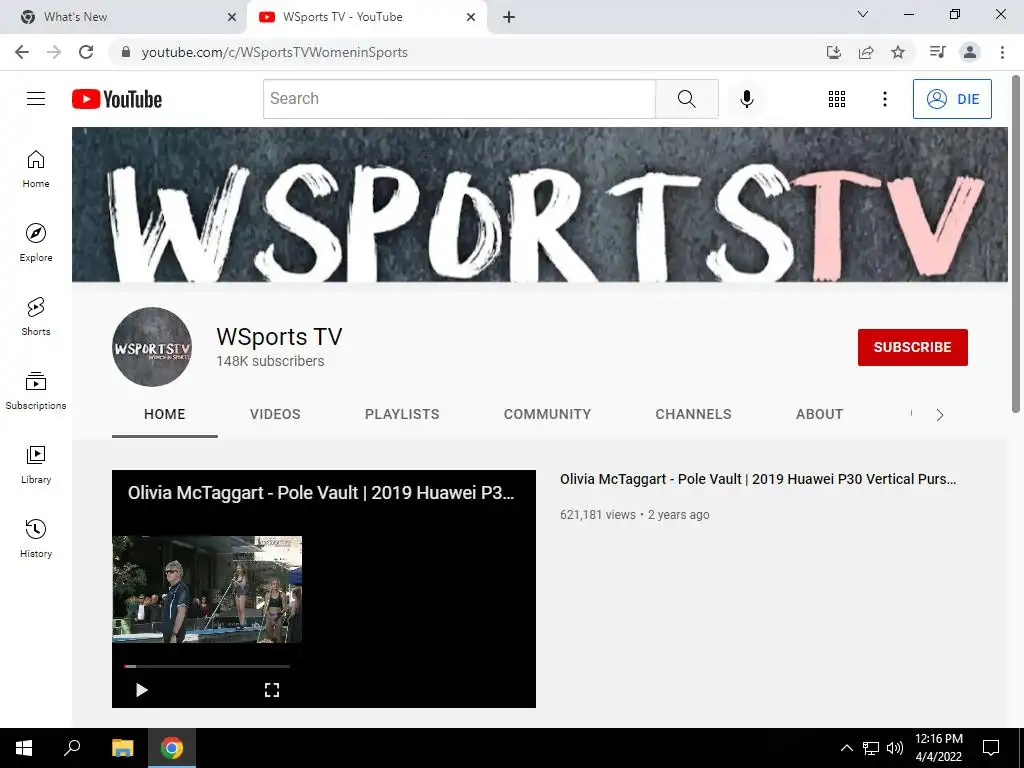Switch to the VIDEOS tab
Image resolution: width=1024 pixels, height=768 pixels.
tap(275, 414)
